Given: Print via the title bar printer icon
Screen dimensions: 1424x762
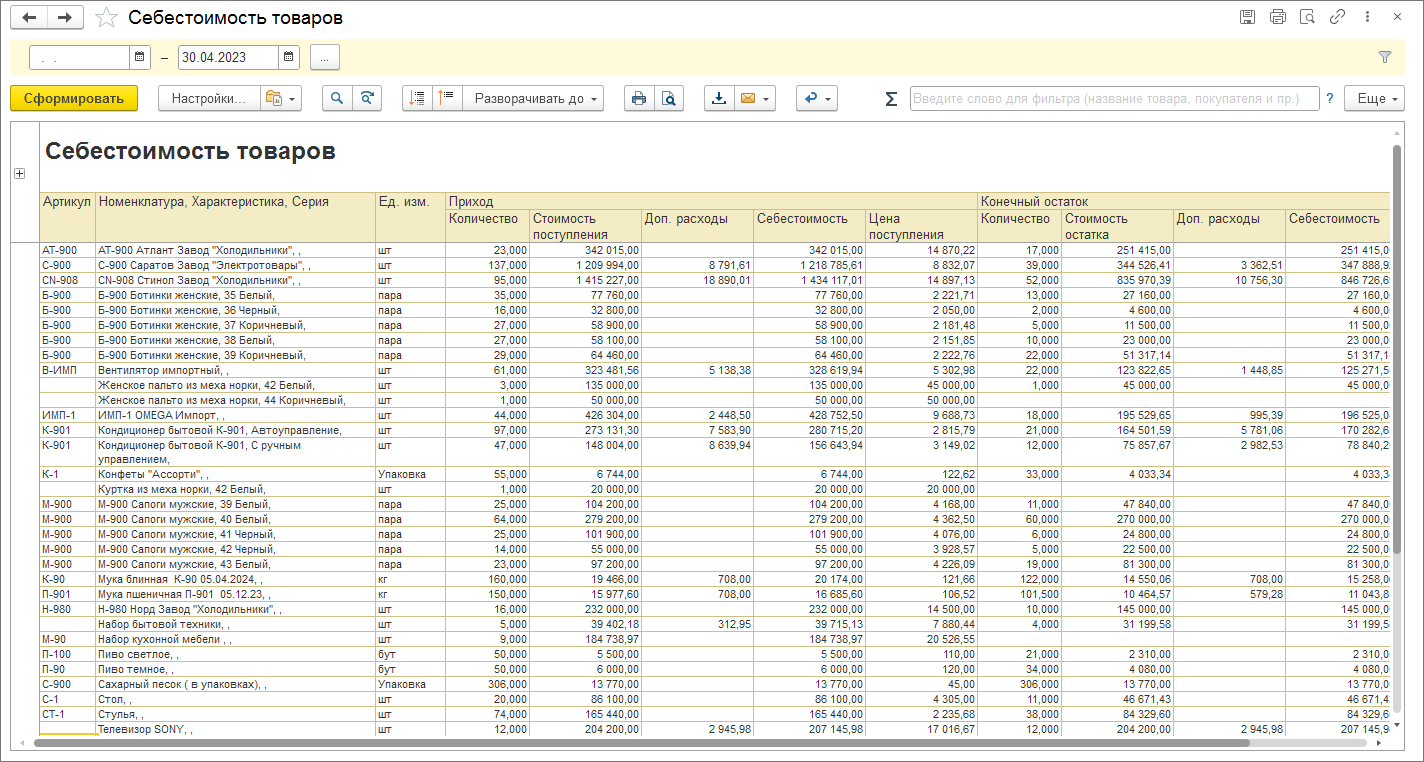Looking at the screenshot, I should [1277, 17].
